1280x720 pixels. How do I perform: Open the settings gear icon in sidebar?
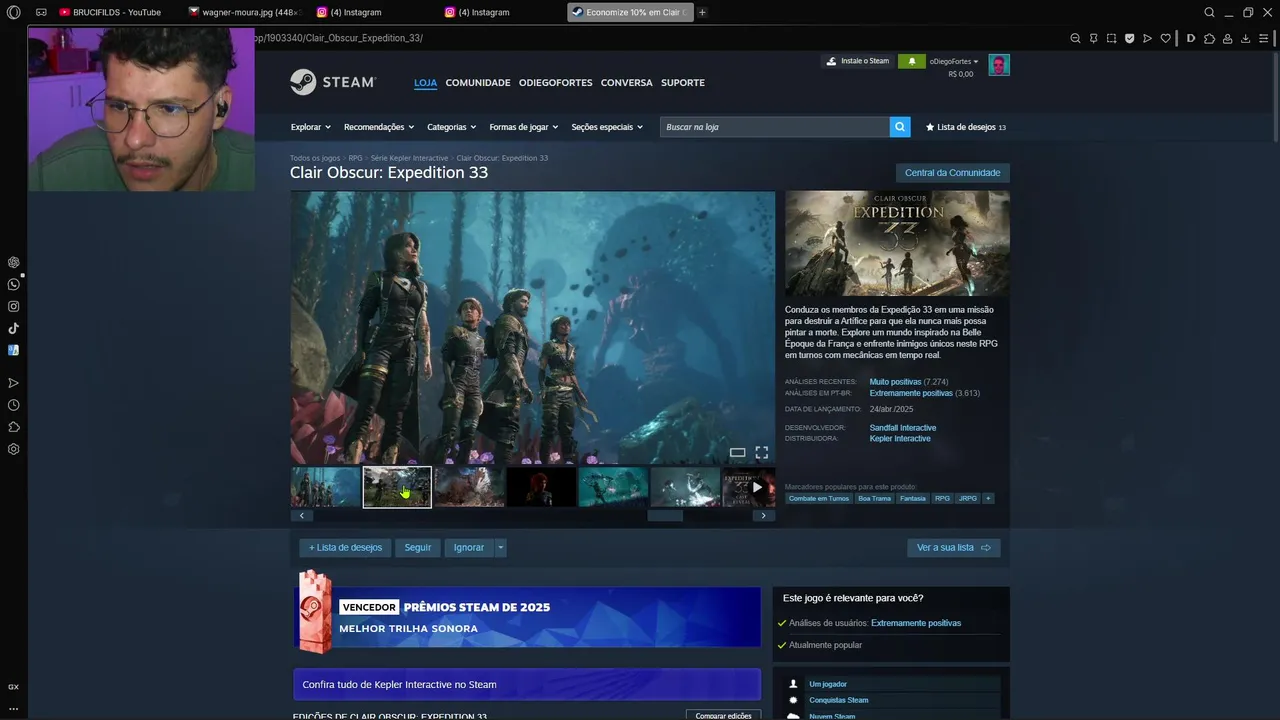pyautogui.click(x=13, y=449)
